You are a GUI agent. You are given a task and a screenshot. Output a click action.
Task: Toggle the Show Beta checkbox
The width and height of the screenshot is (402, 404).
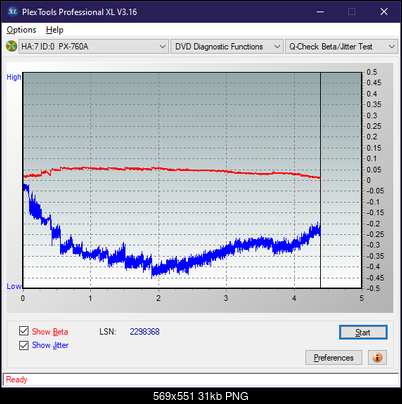tap(24, 331)
